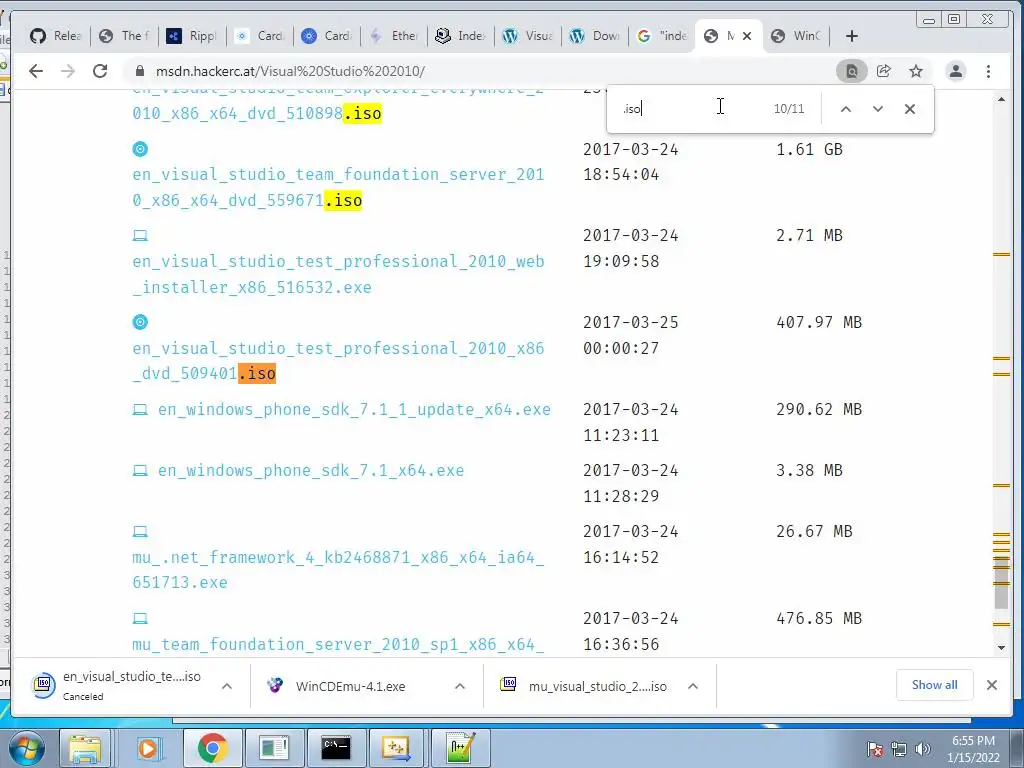This screenshot has height=768, width=1024.
Task: Click the volume speaker tray icon
Action: 922,749
